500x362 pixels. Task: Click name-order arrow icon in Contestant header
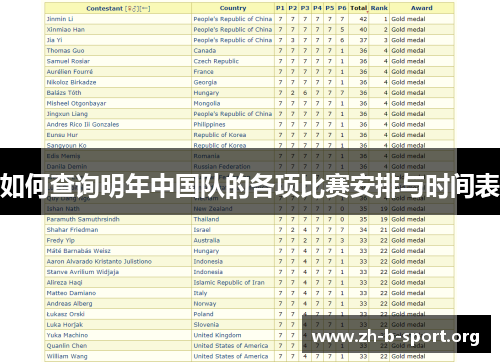145,9
